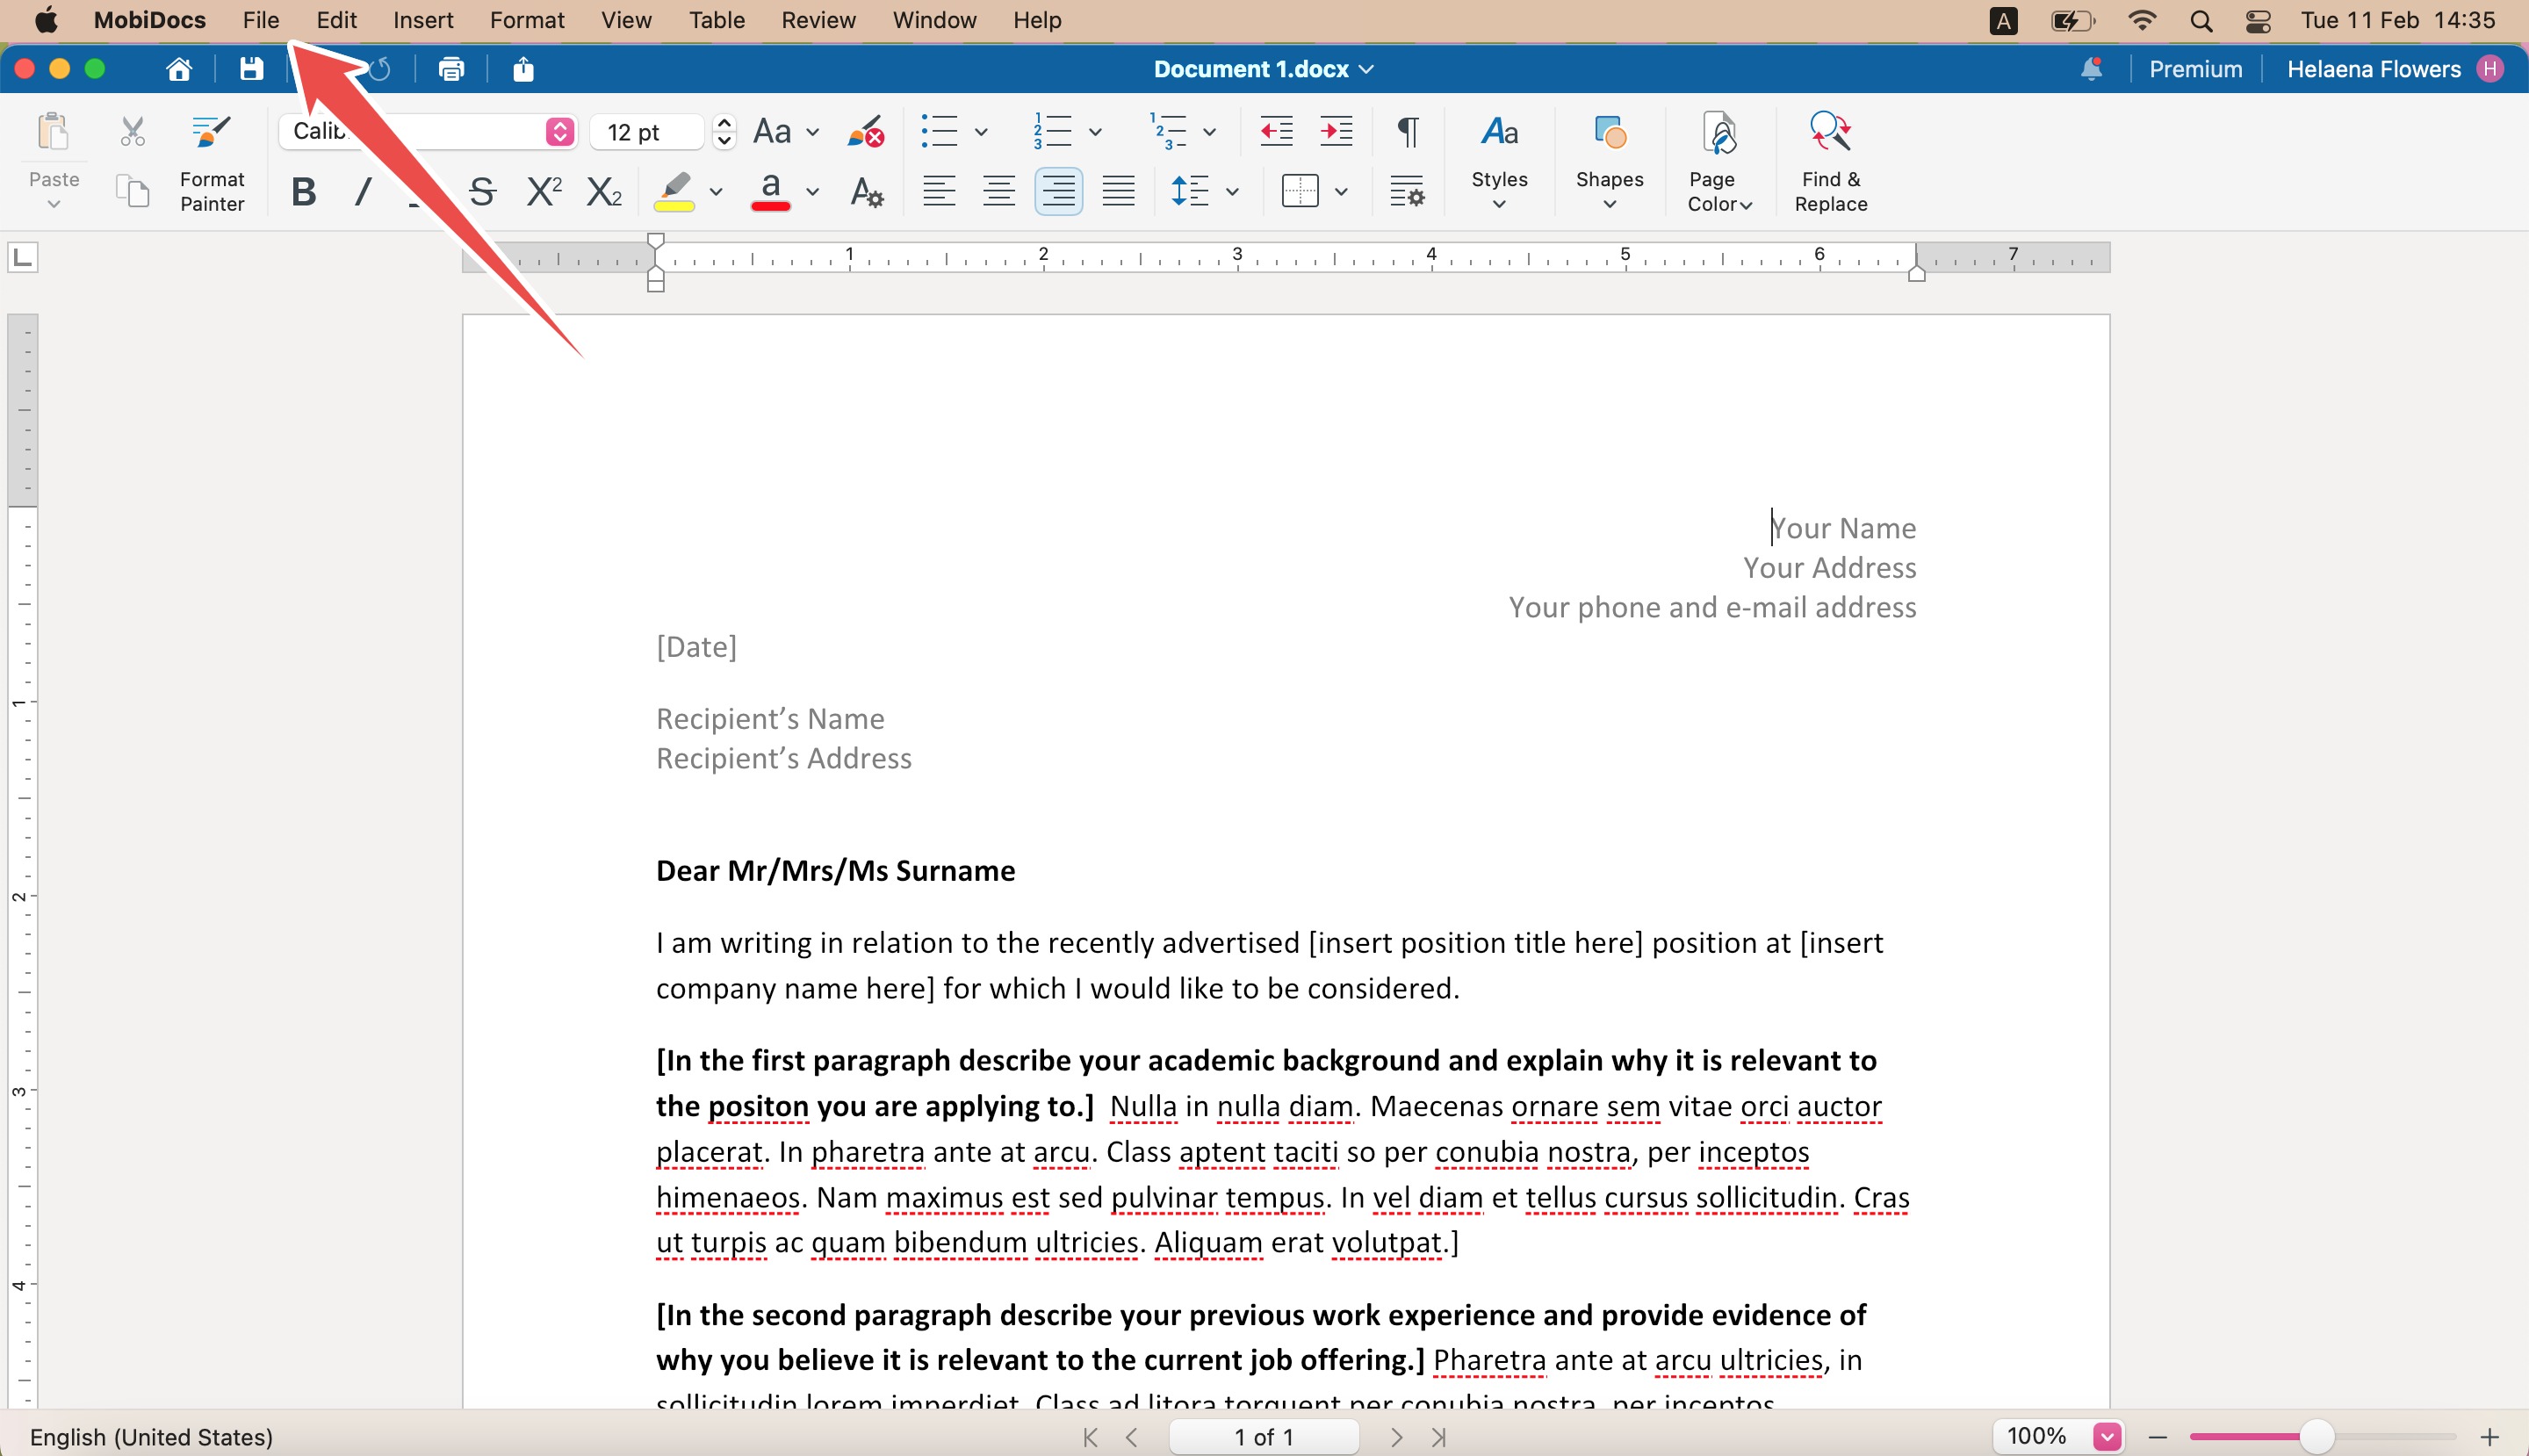Cut selection with the scissors icon
This screenshot has width=2529, height=1456.
[132, 131]
